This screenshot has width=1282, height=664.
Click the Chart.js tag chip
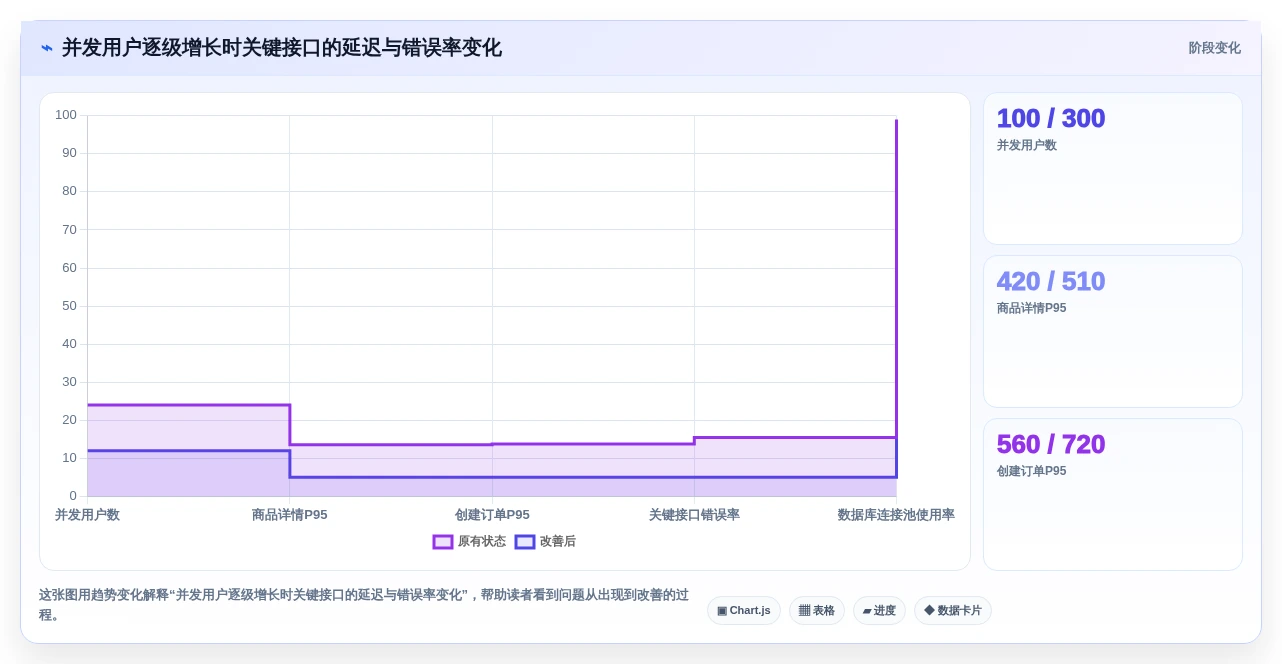click(x=744, y=611)
